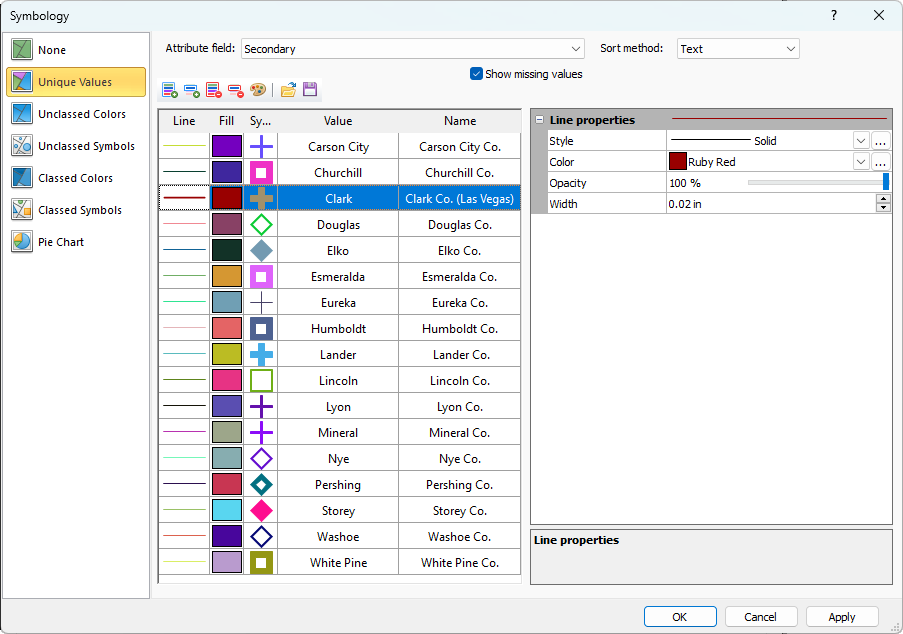903x634 pixels.
Task: Click the purple floppy disk save icon
Action: [x=310, y=90]
